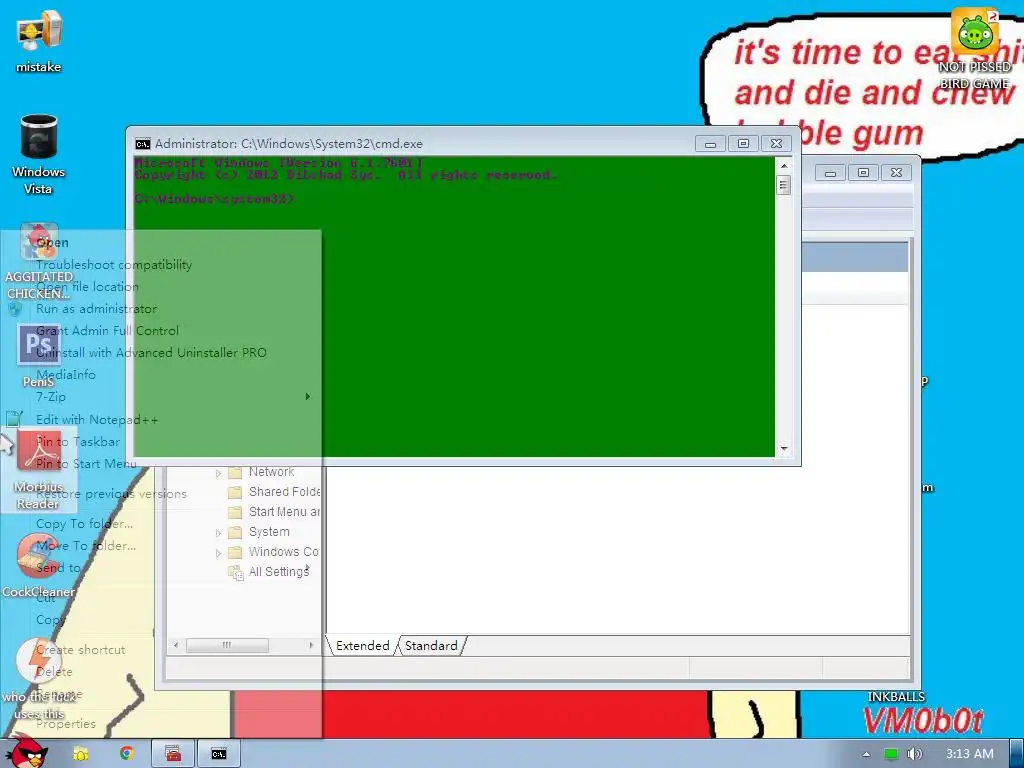Expand the Windows Components node arrow
The height and width of the screenshot is (768, 1024).
click(x=219, y=553)
